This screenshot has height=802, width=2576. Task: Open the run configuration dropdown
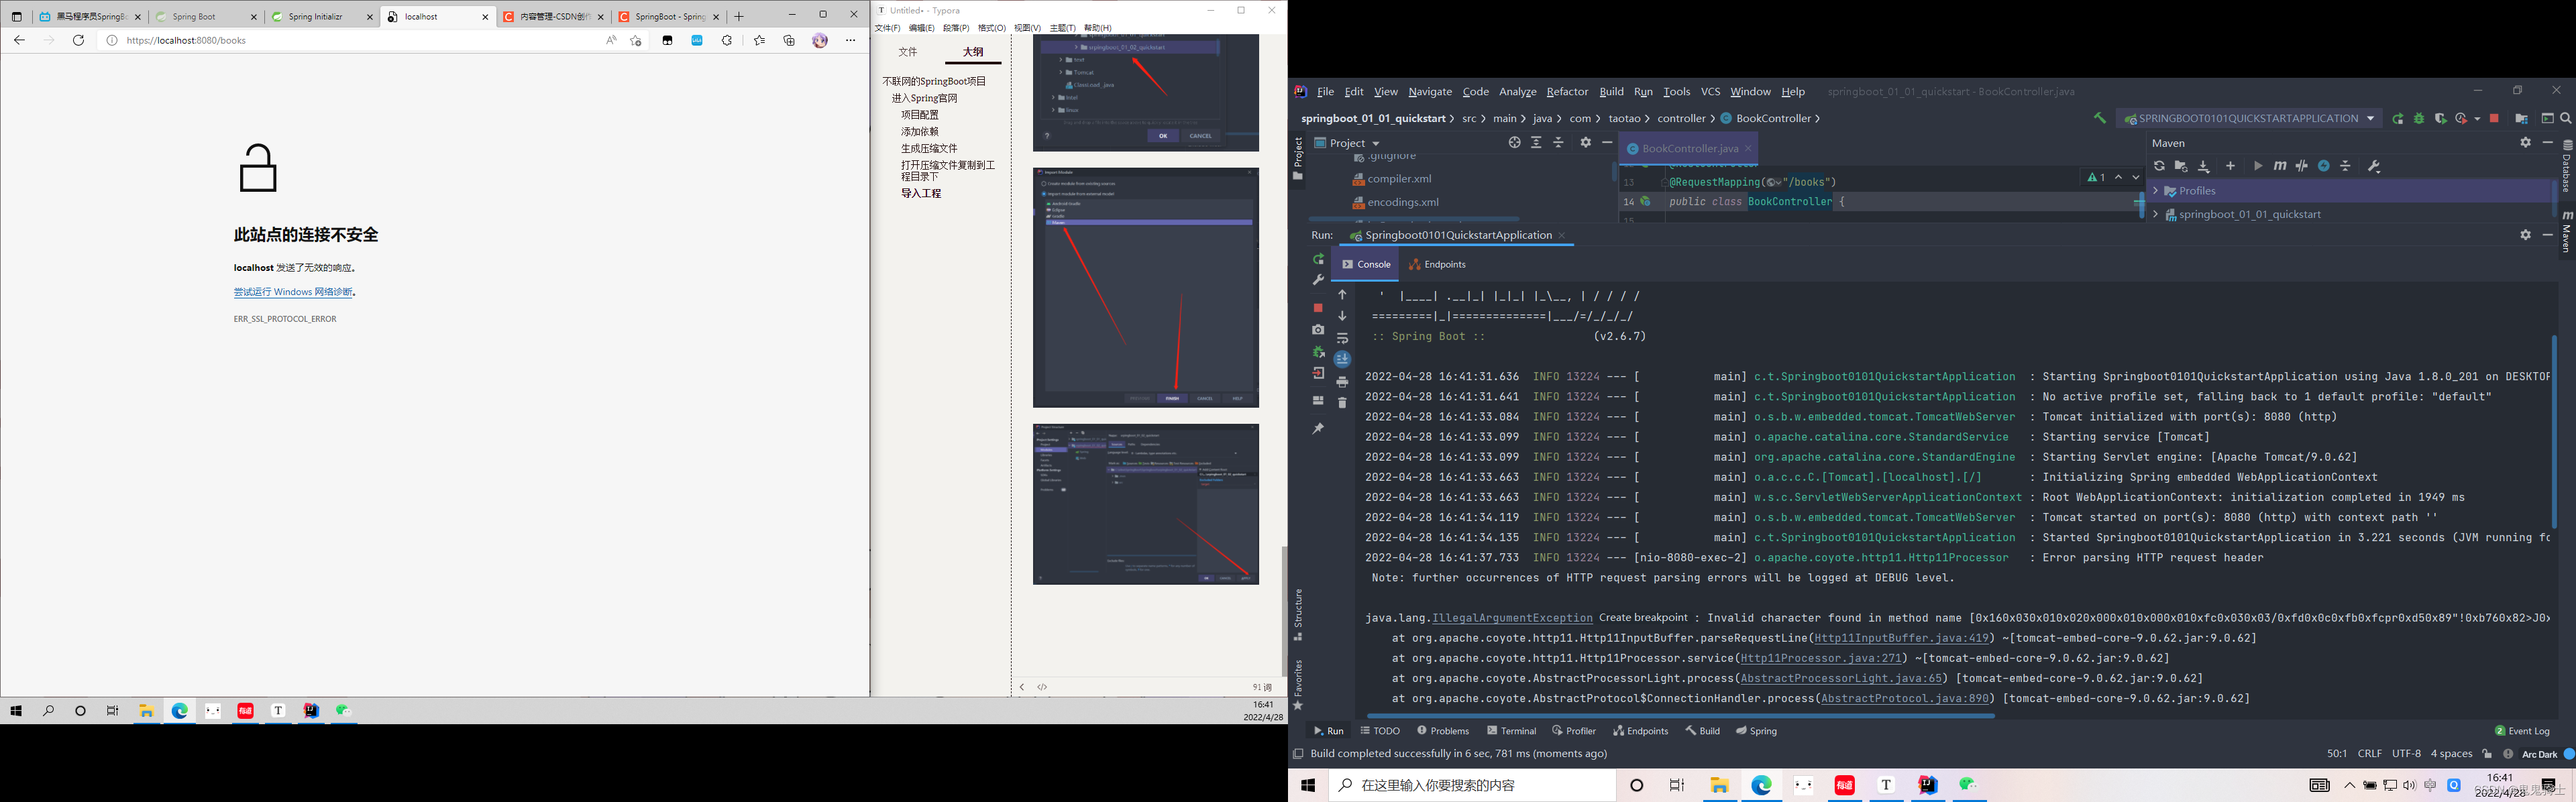click(2370, 118)
